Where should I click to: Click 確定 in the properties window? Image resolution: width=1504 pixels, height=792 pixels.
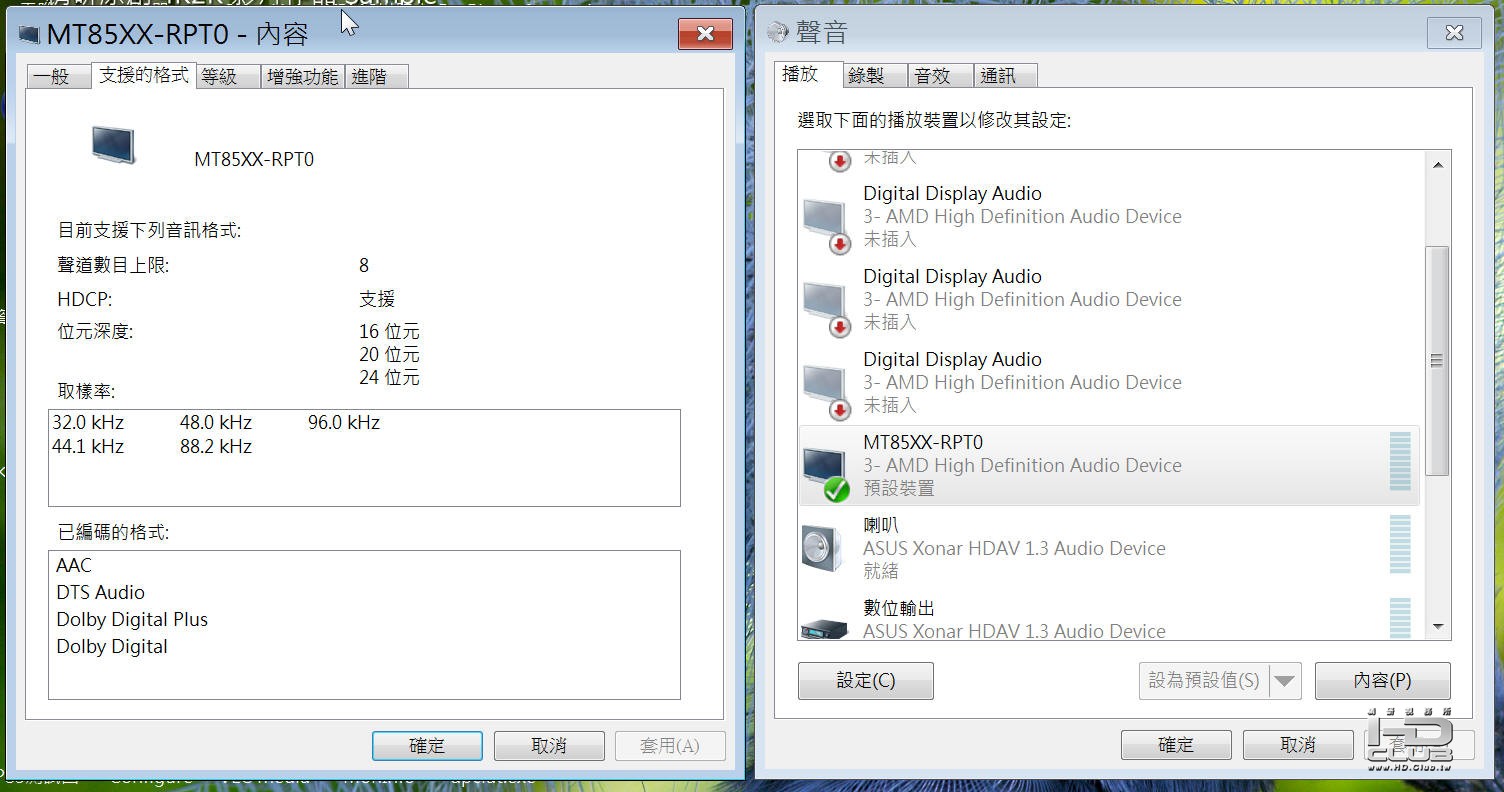tap(427, 746)
